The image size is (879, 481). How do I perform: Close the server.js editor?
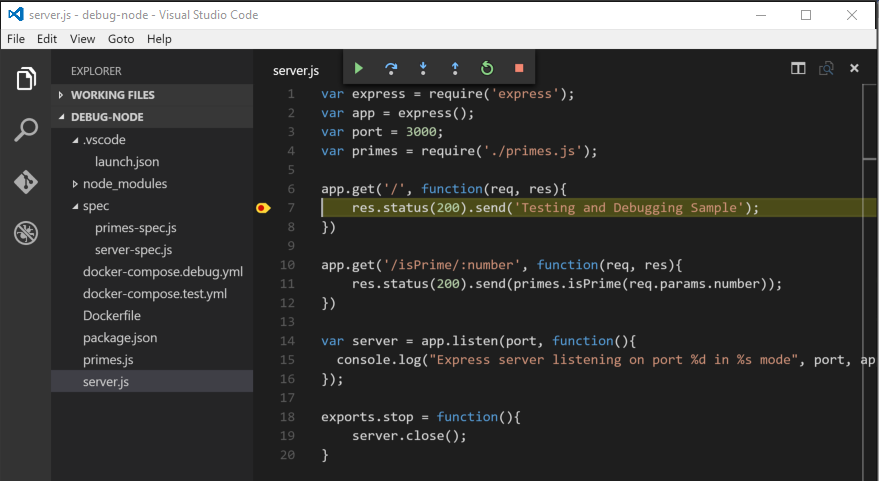click(854, 68)
